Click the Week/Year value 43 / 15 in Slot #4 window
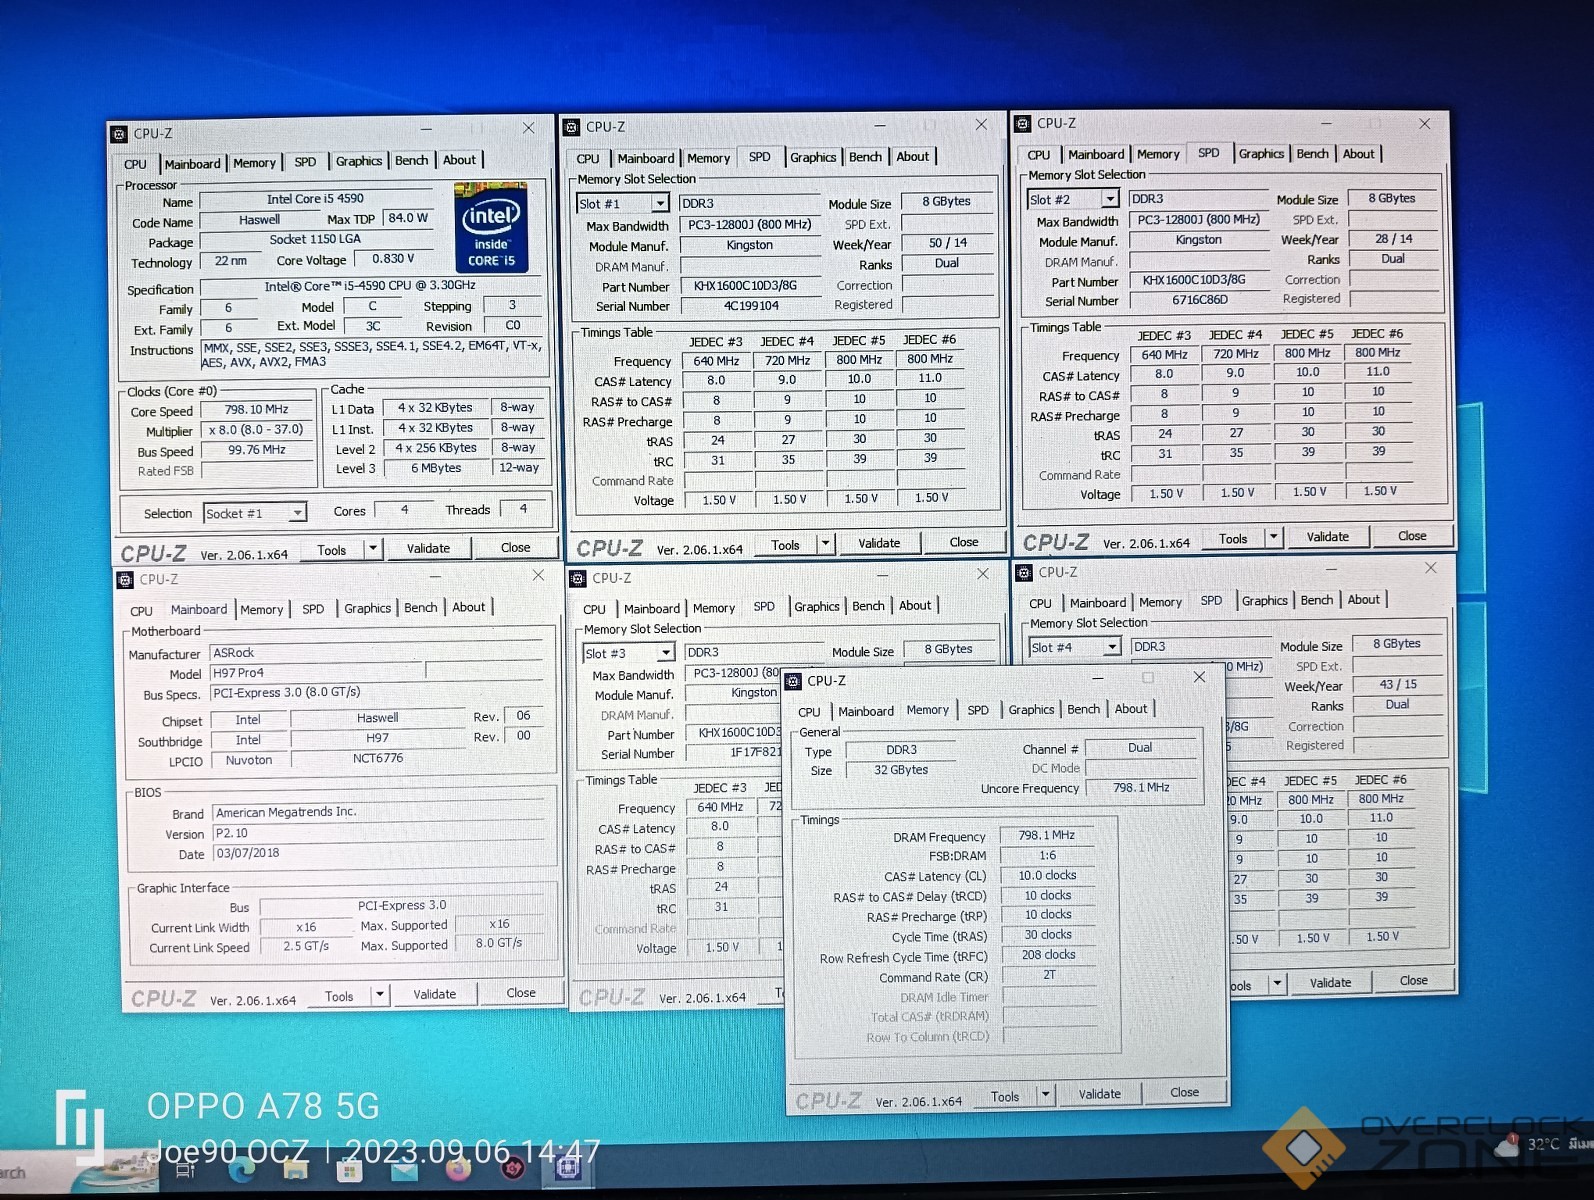This screenshot has width=1594, height=1200. point(1398,685)
